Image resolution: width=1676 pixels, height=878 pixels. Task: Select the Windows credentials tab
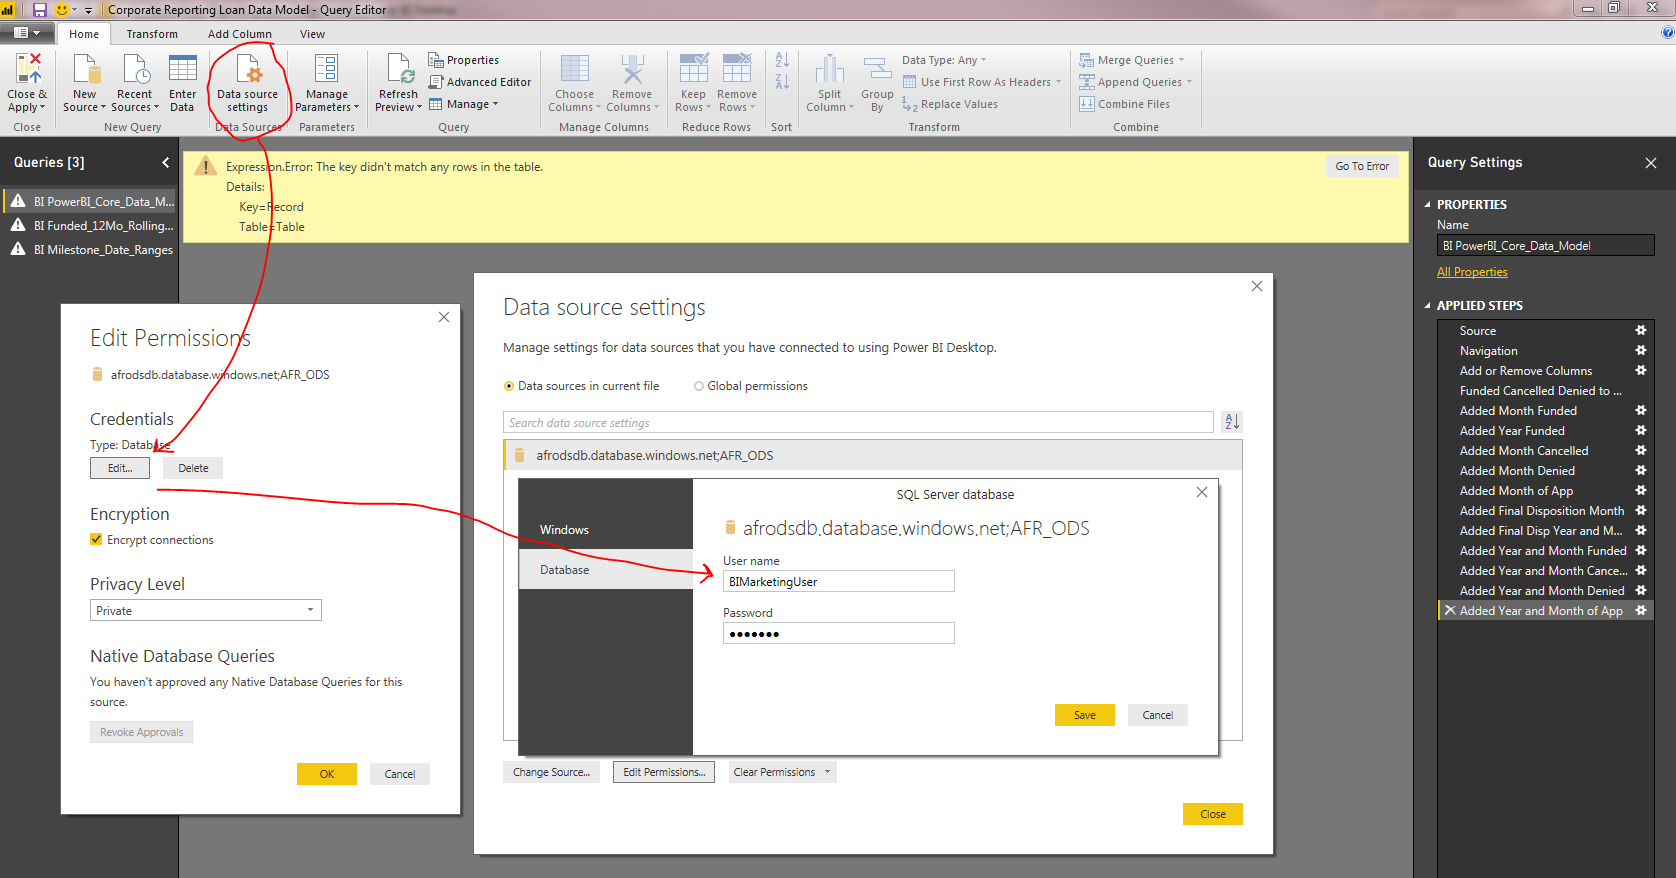coord(606,530)
